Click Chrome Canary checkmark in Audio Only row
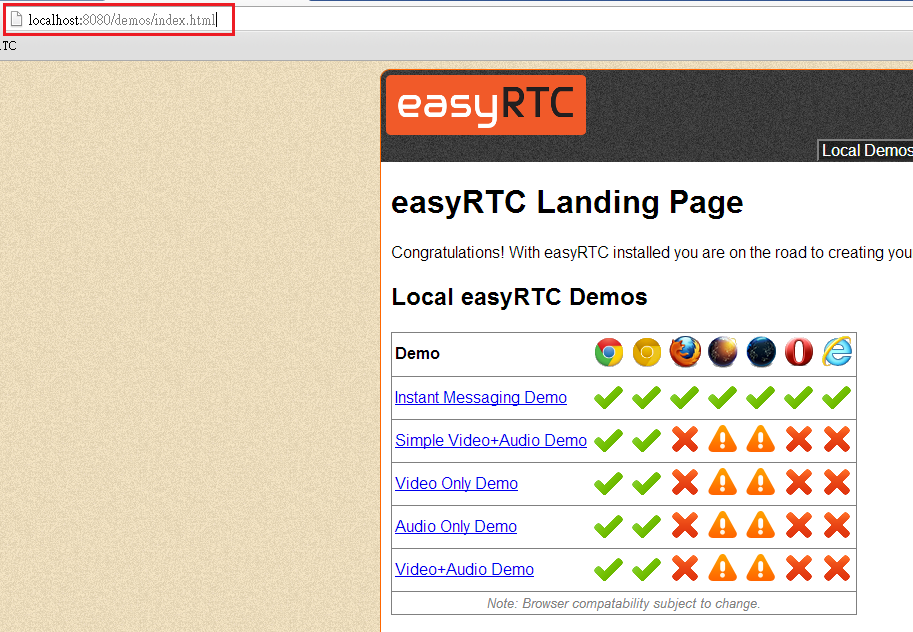 click(647, 527)
